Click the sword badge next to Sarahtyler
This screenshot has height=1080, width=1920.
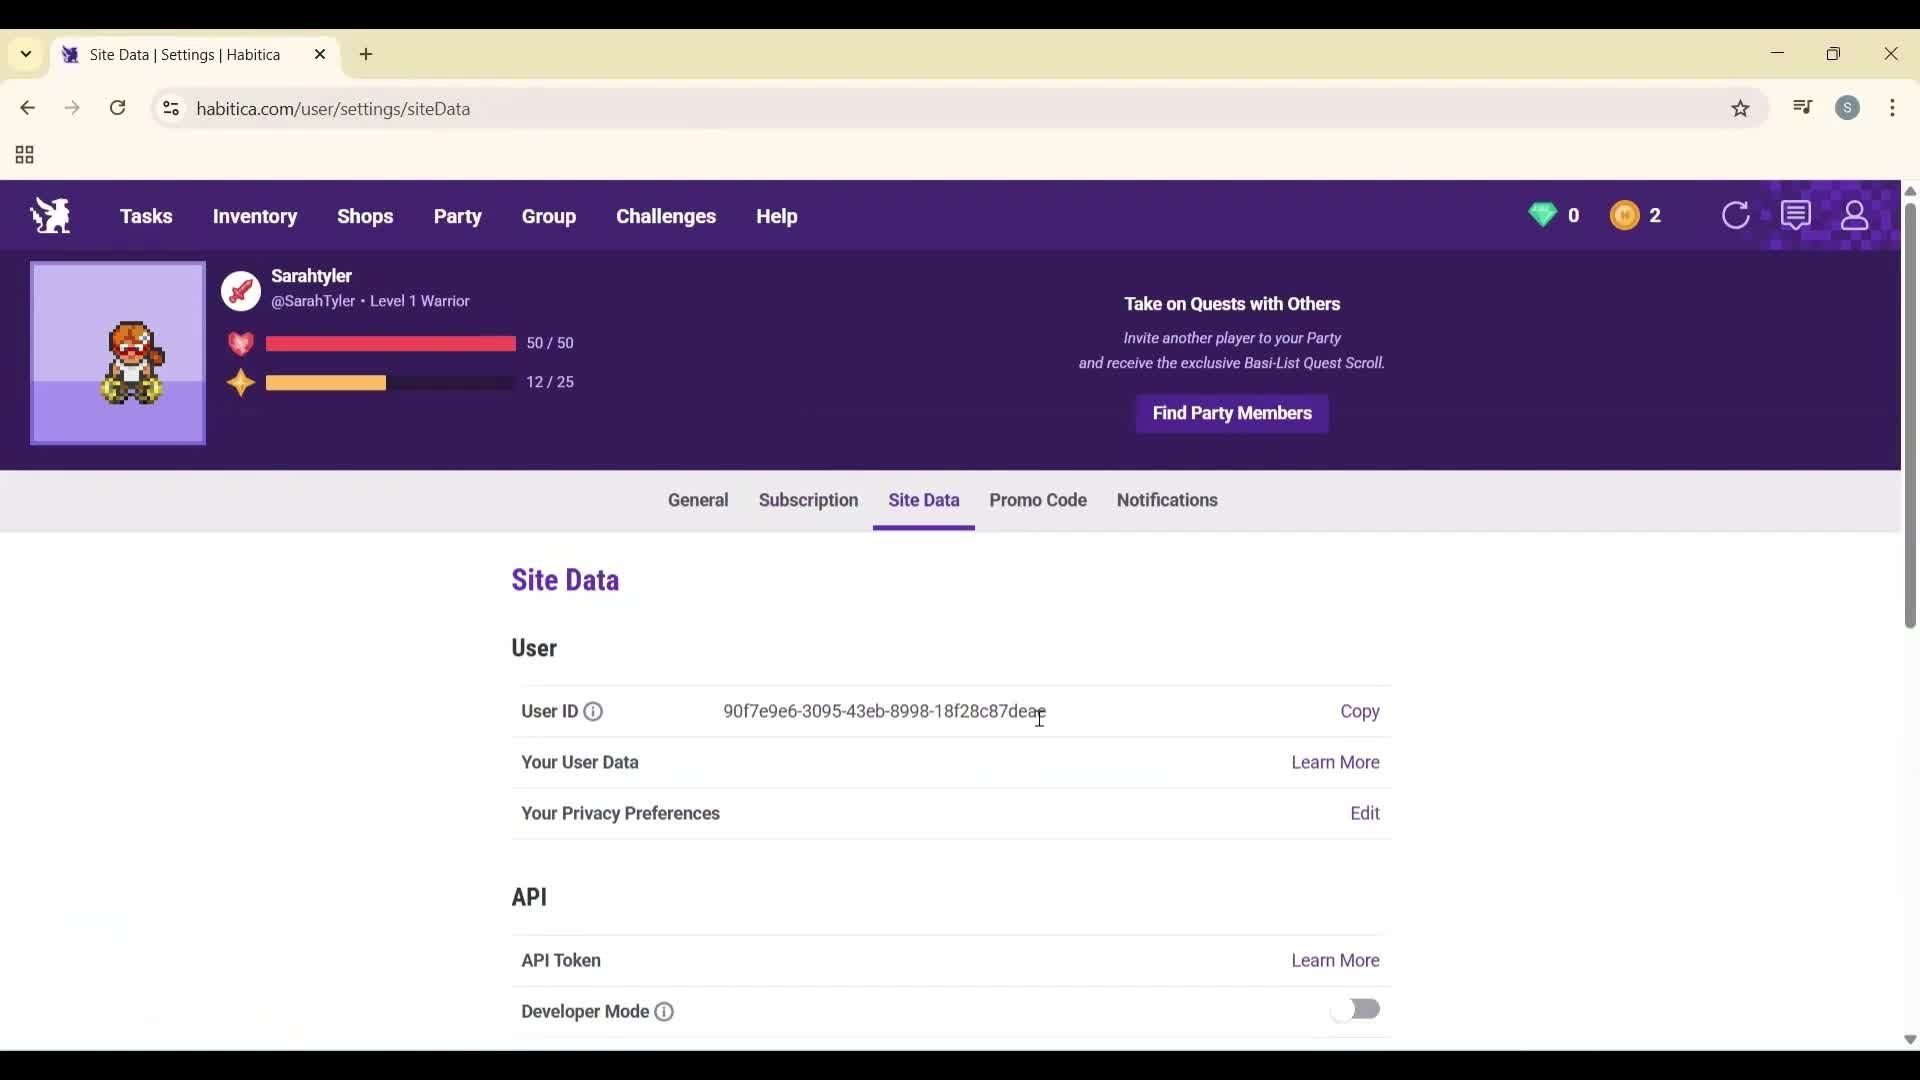click(240, 291)
